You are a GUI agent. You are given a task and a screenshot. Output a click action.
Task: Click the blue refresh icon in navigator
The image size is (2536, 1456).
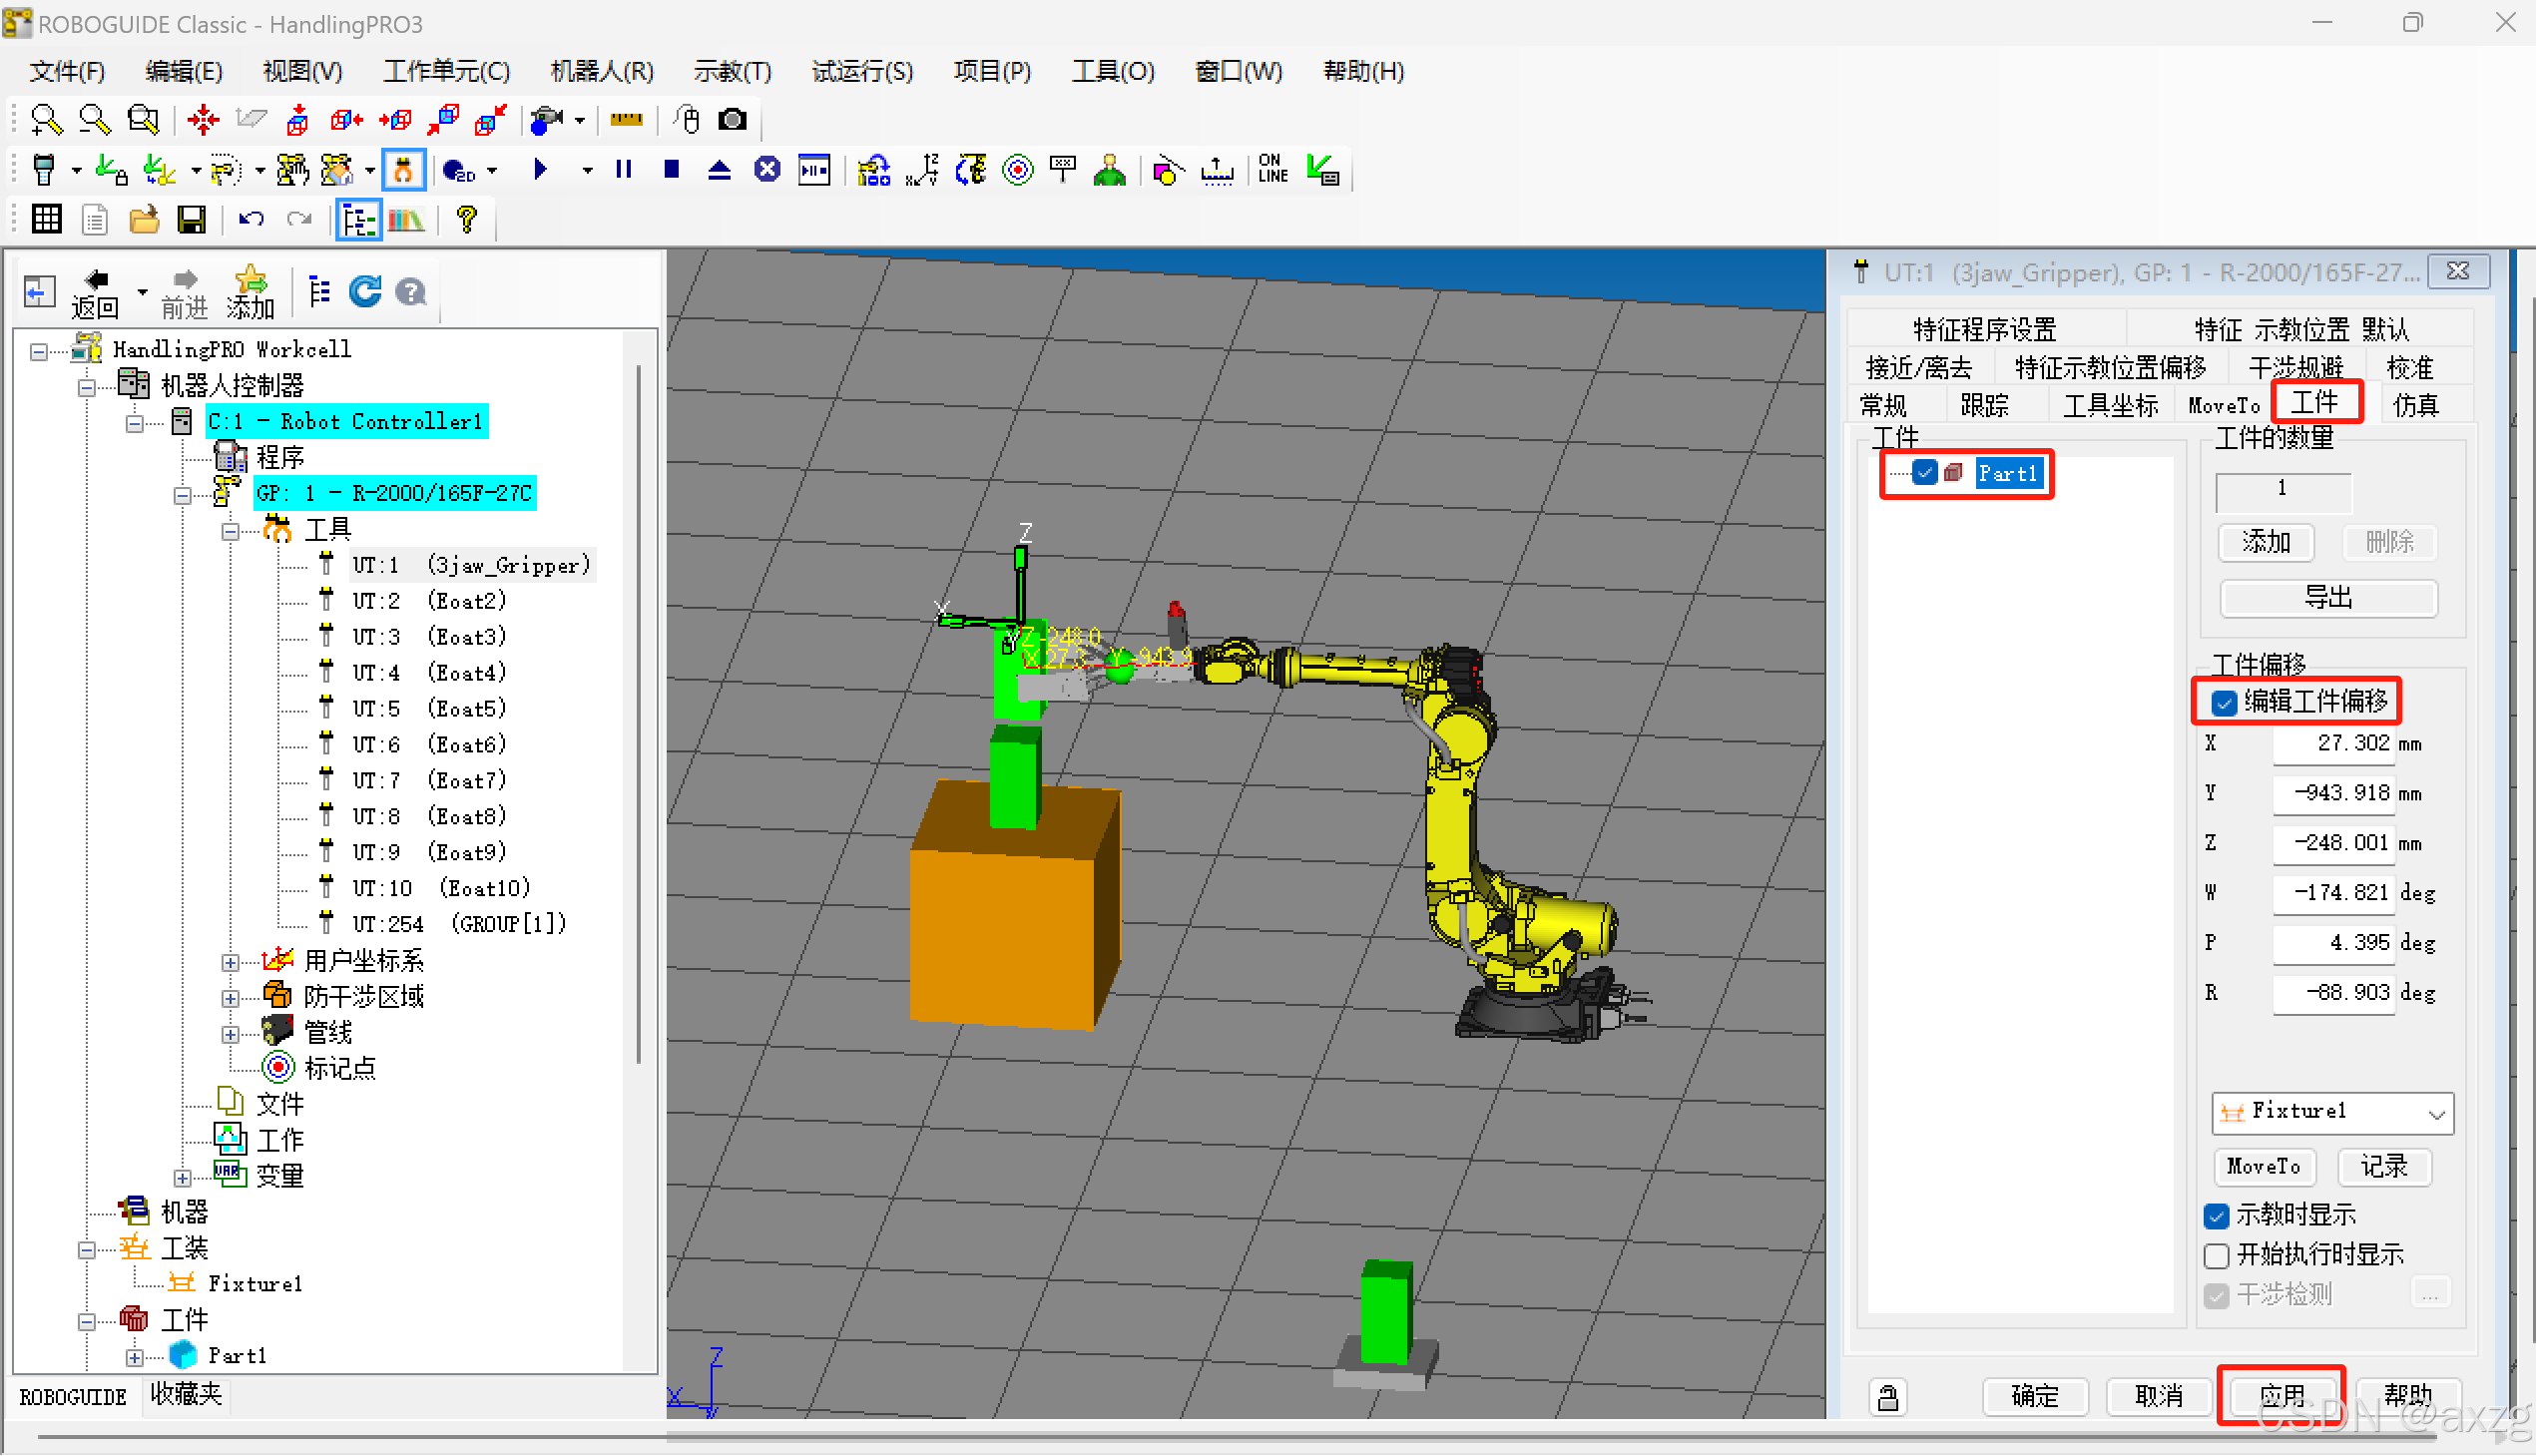(365, 292)
